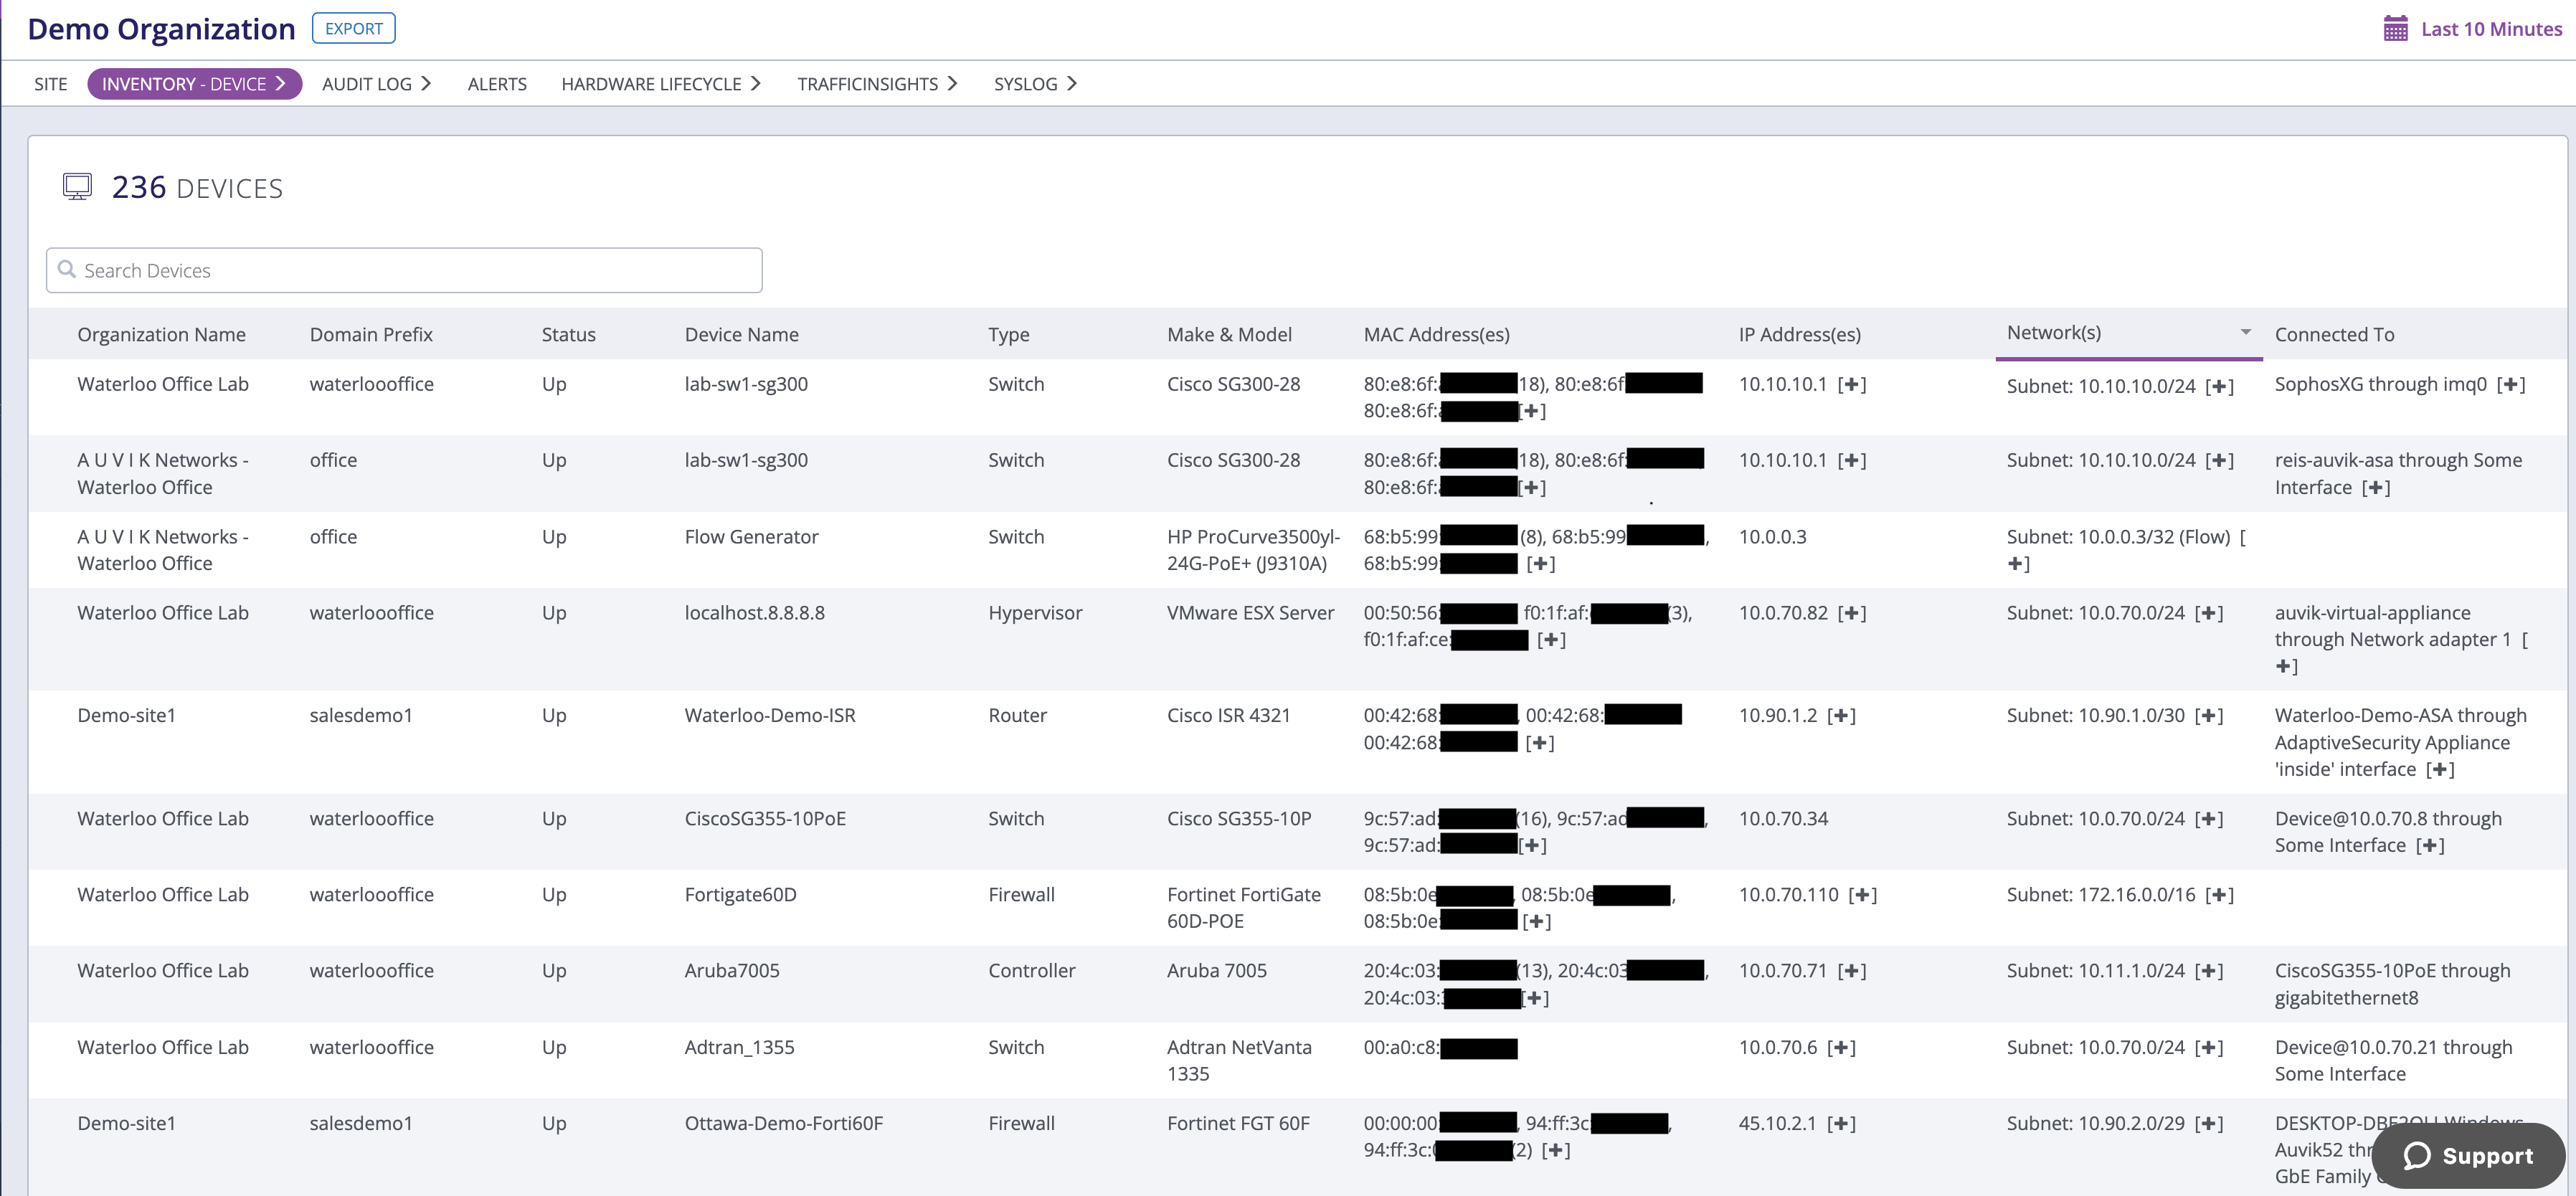Expand networks for Subnet 10.0.0.3/32 (Flow)
The width and height of the screenshot is (2576, 1196).
pyautogui.click(x=2018, y=564)
